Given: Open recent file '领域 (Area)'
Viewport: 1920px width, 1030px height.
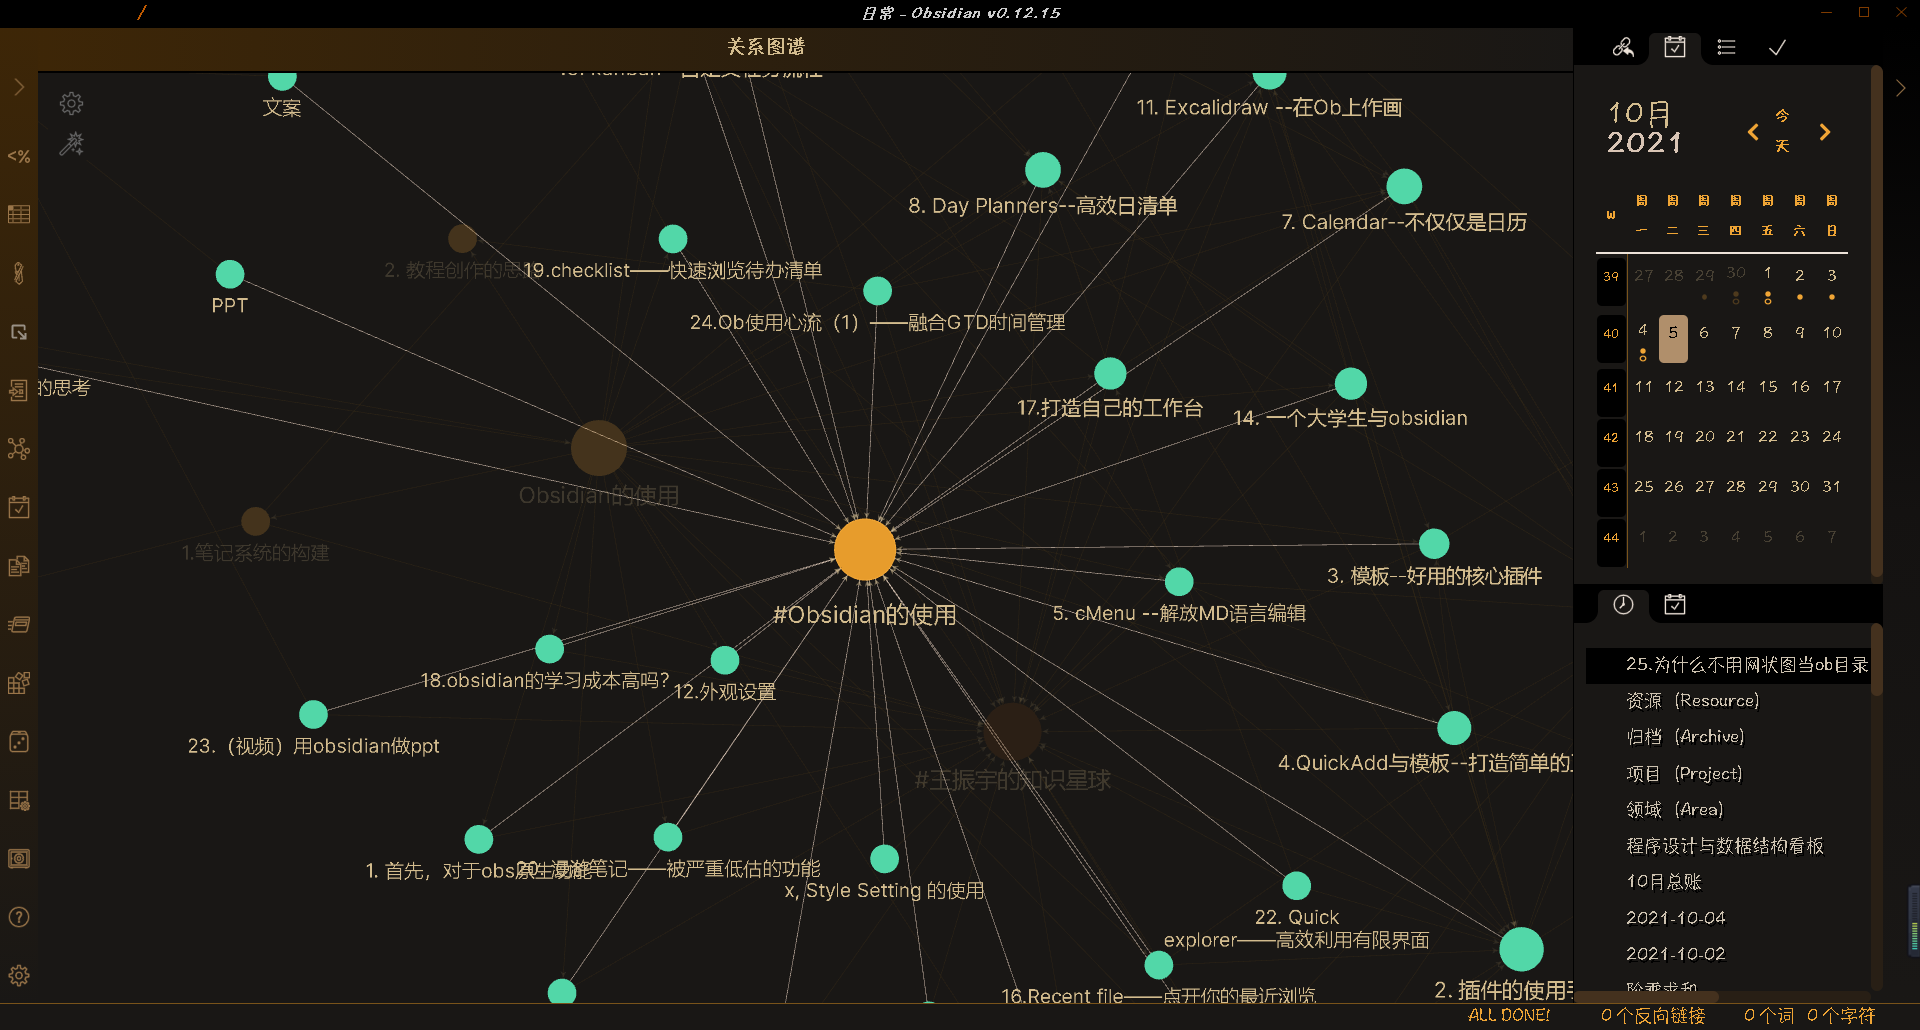Looking at the screenshot, I should click(1728, 810).
